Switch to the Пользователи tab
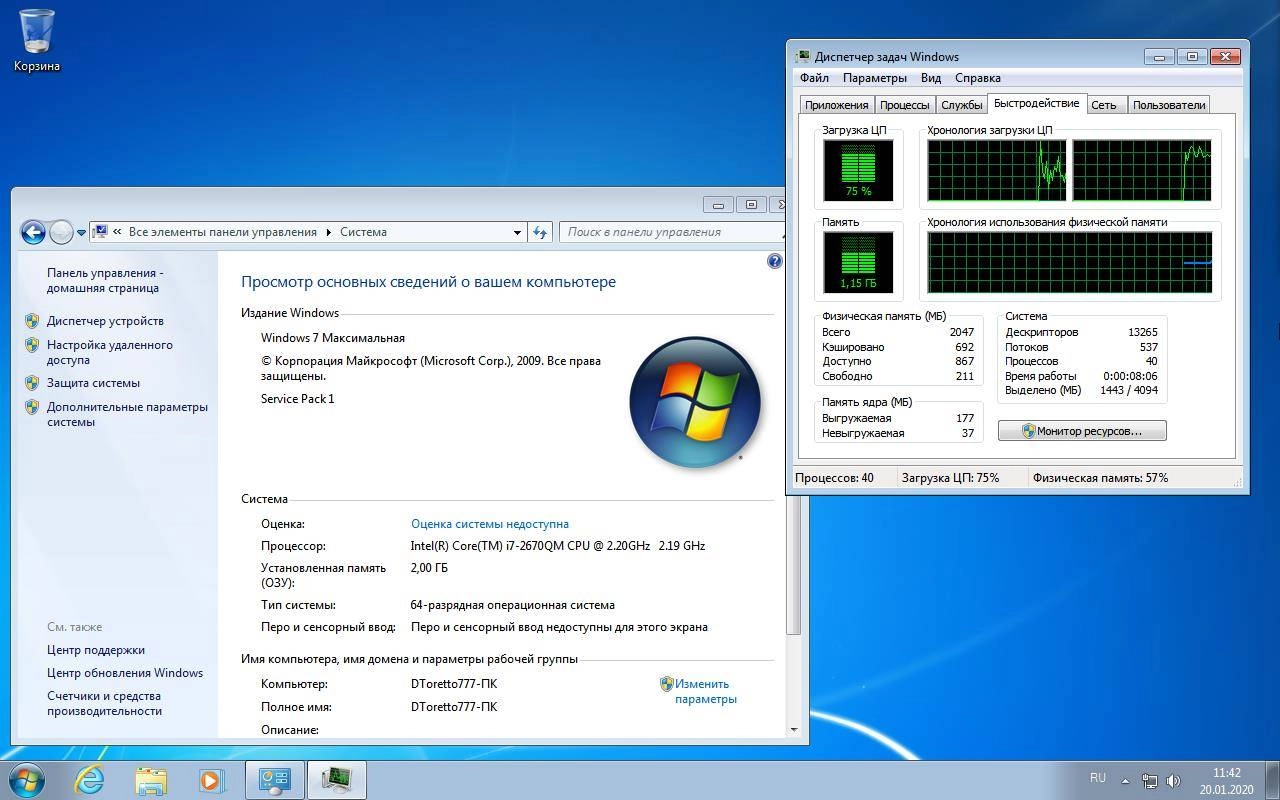 point(1169,105)
